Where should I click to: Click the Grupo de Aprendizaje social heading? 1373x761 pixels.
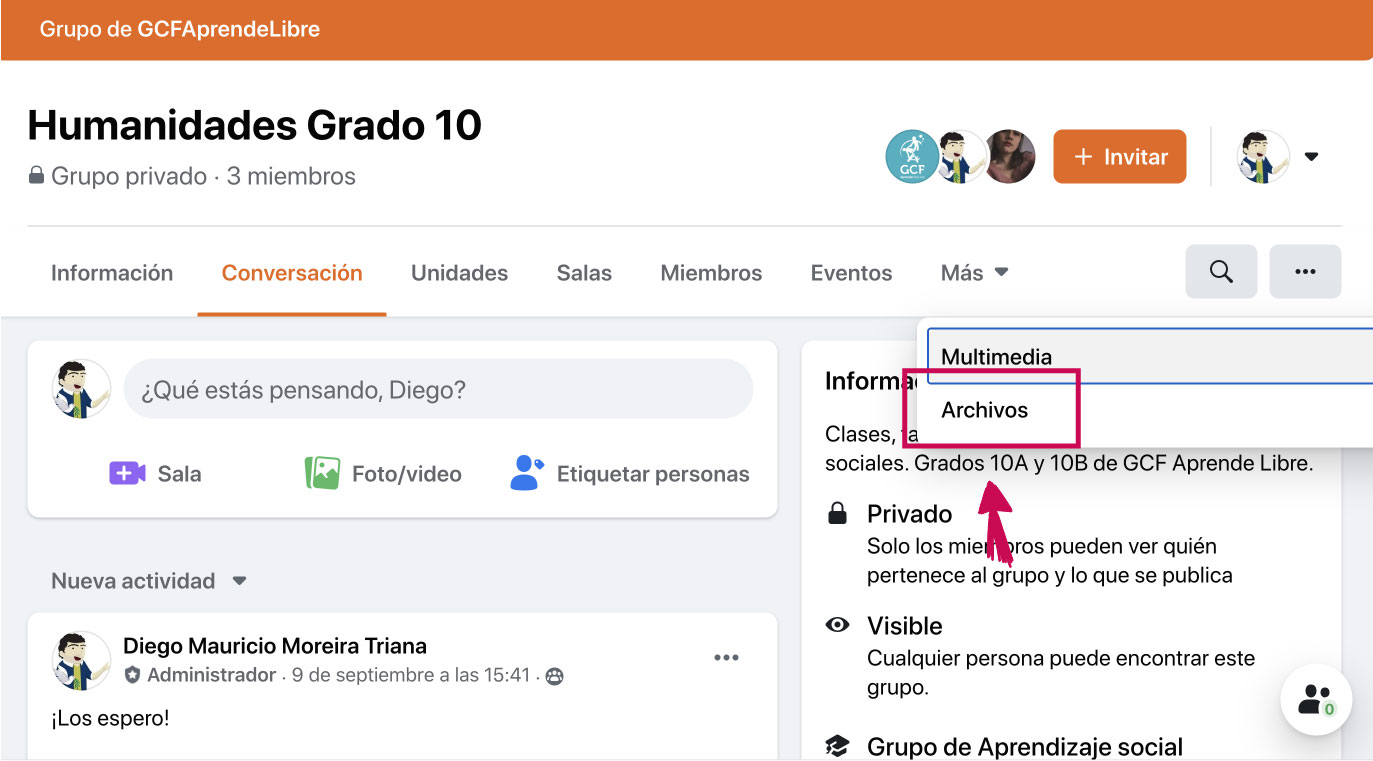click(x=1025, y=747)
